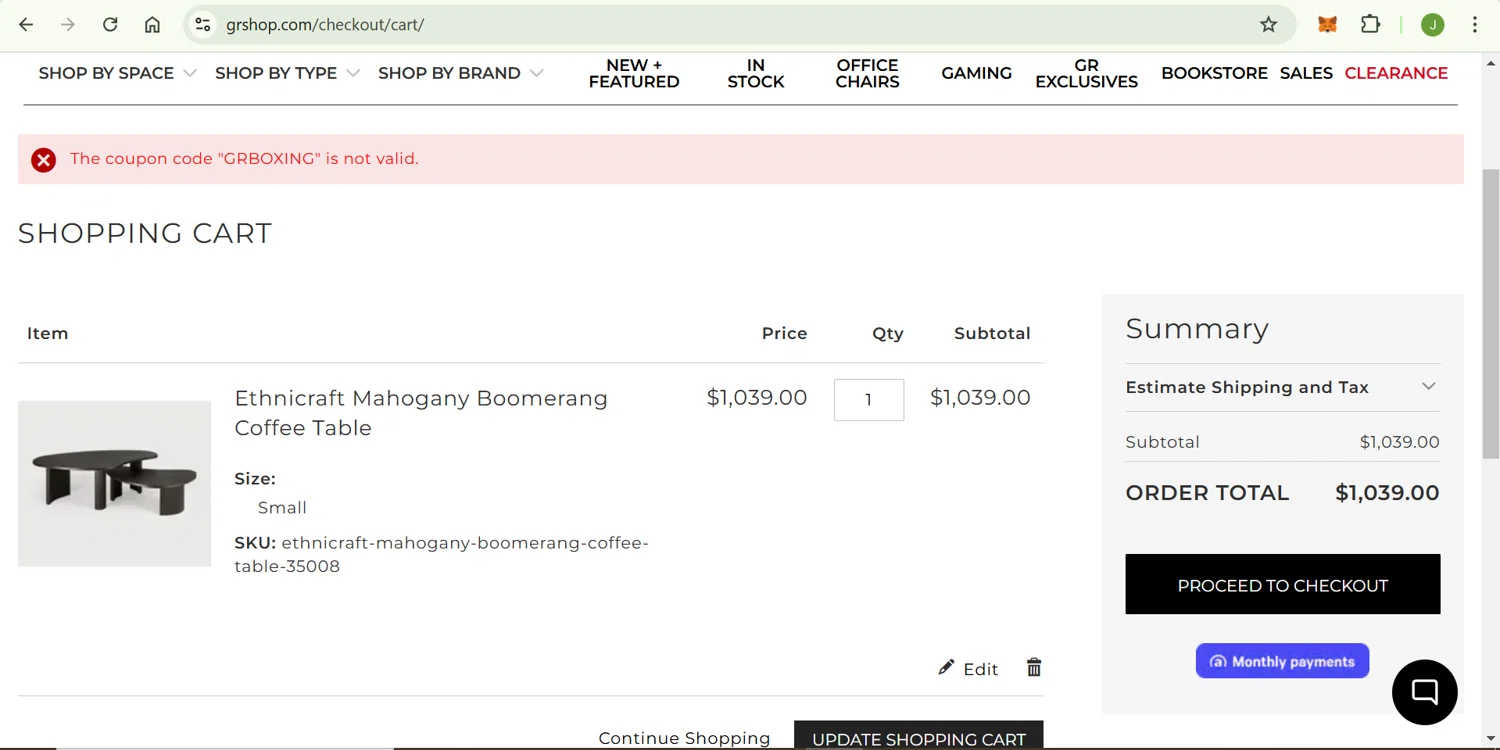The image size is (1500, 750).
Task: Remove item using the trash icon
Action: (1034, 667)
